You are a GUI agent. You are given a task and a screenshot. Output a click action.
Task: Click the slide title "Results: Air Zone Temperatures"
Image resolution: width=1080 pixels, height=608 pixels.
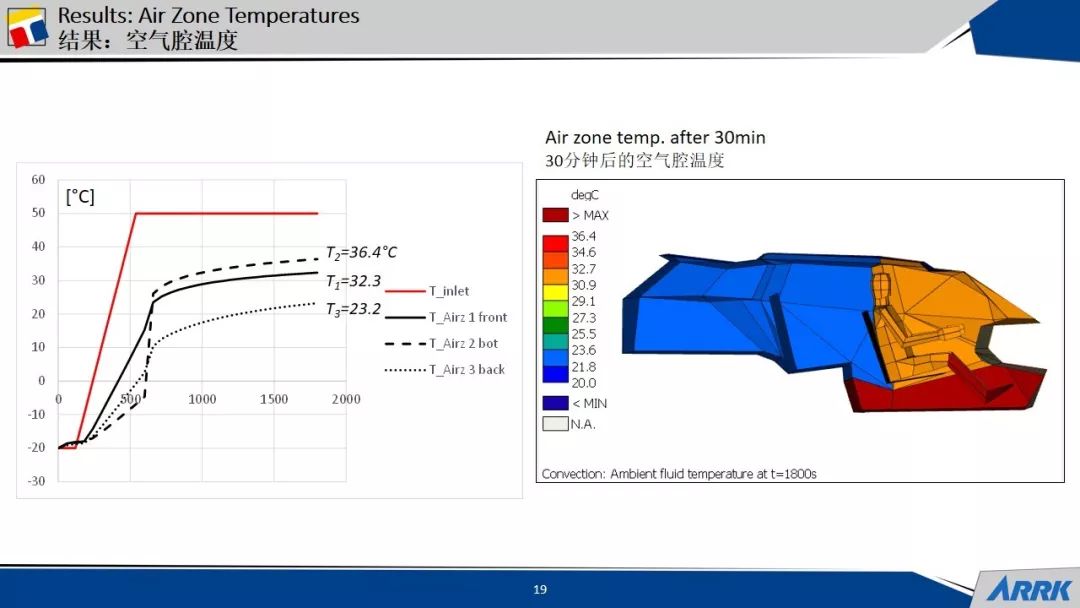pyautogui.click(x=208, y=16)
